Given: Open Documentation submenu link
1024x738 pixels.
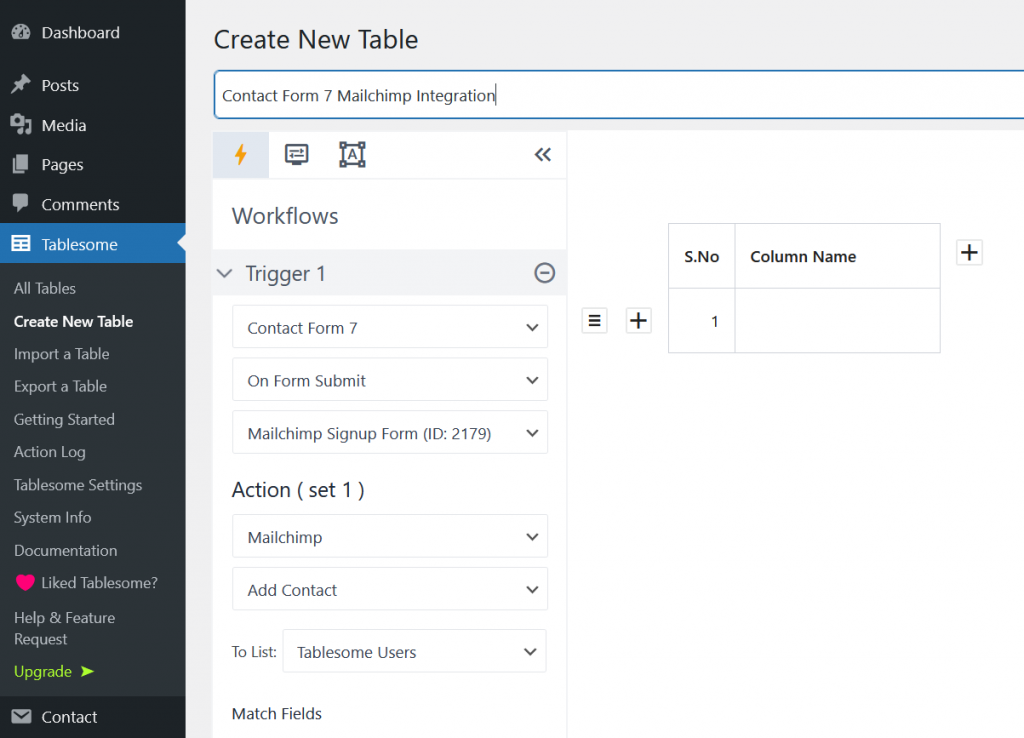Looking at the screenshot, I should (x=65, y=551).
